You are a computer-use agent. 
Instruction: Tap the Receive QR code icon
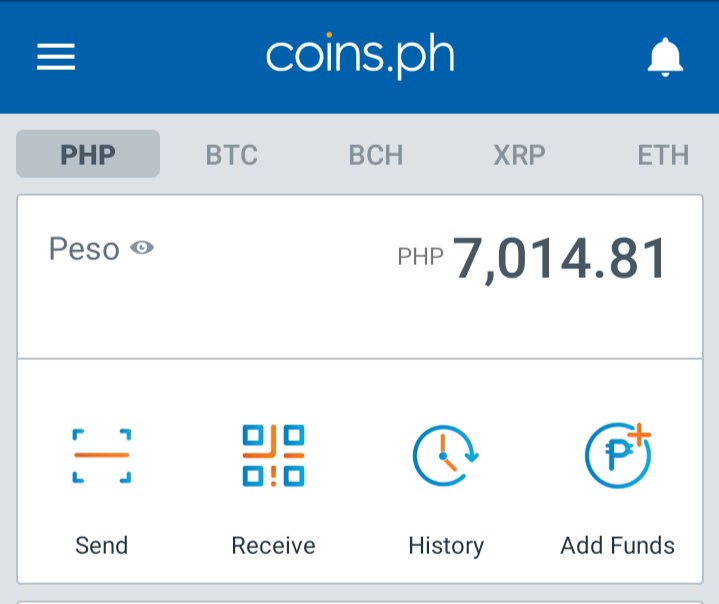(273, 455)
